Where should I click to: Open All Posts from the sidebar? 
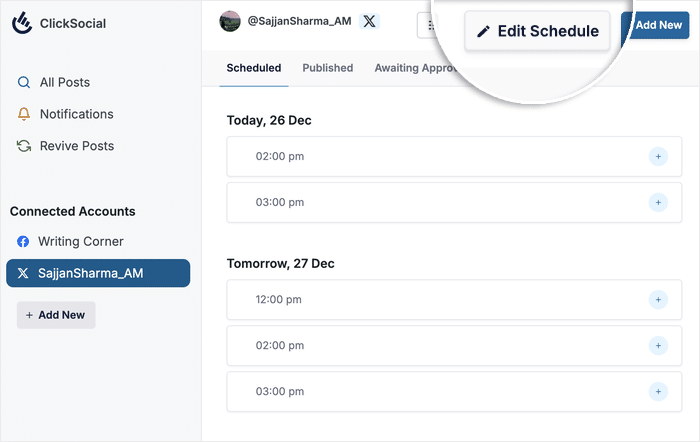[x=64, y=82]
